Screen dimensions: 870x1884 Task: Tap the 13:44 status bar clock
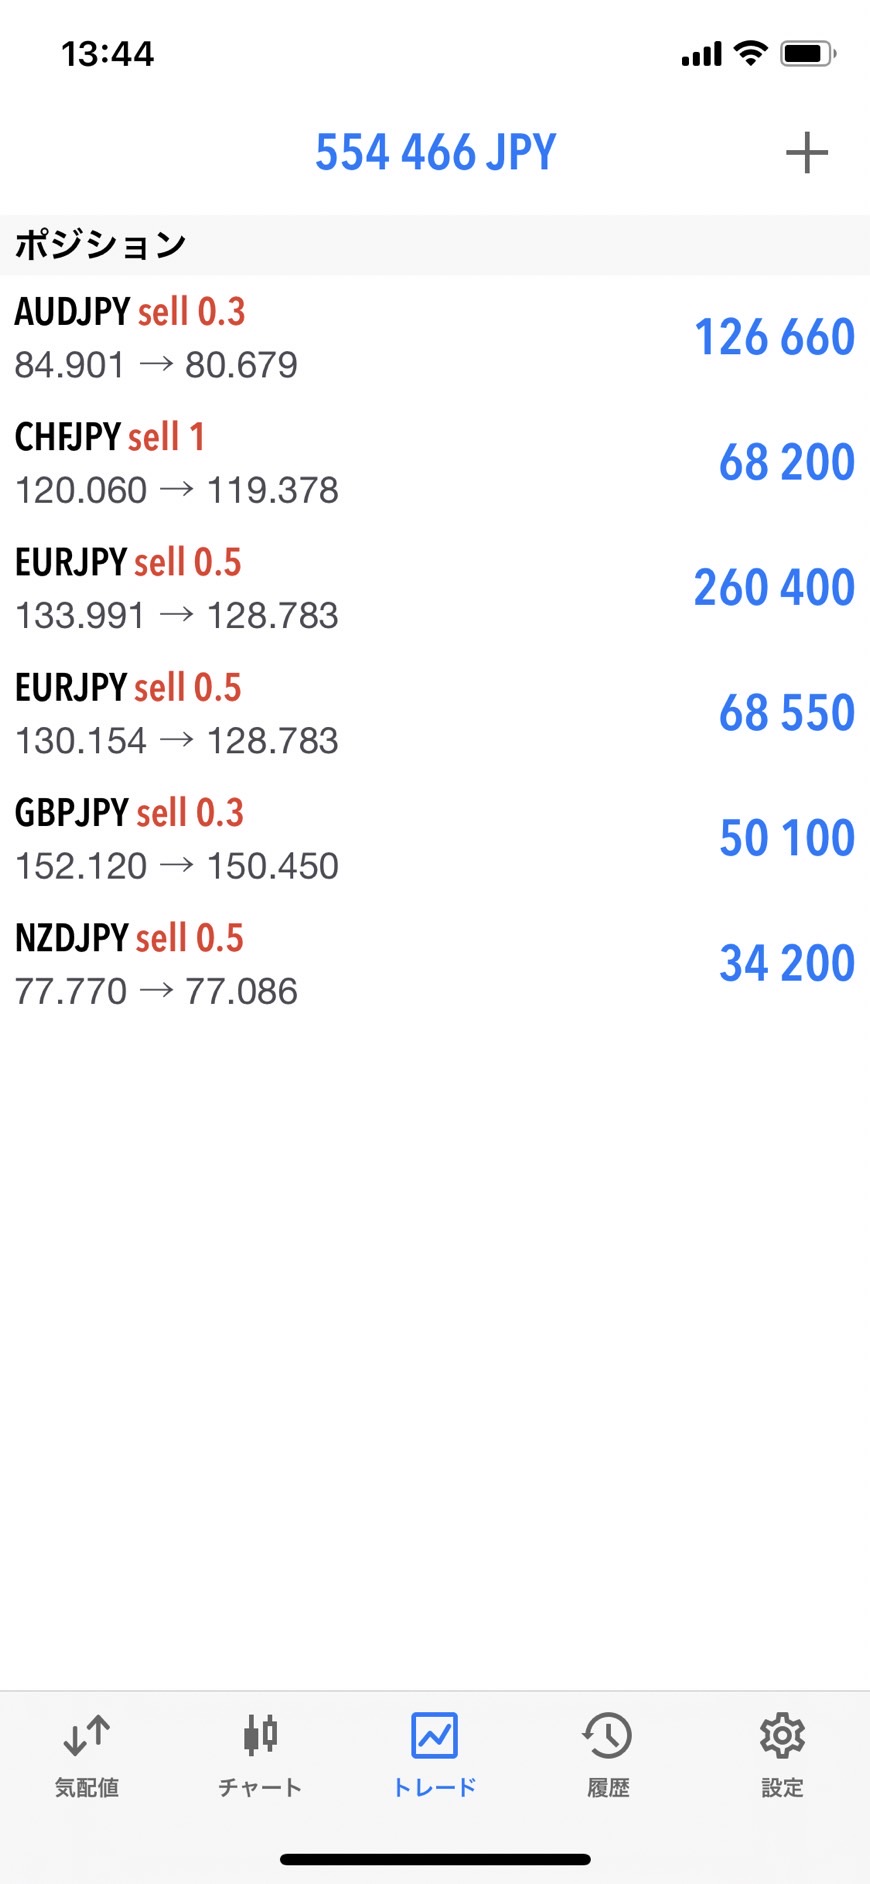tap(108, 54)
